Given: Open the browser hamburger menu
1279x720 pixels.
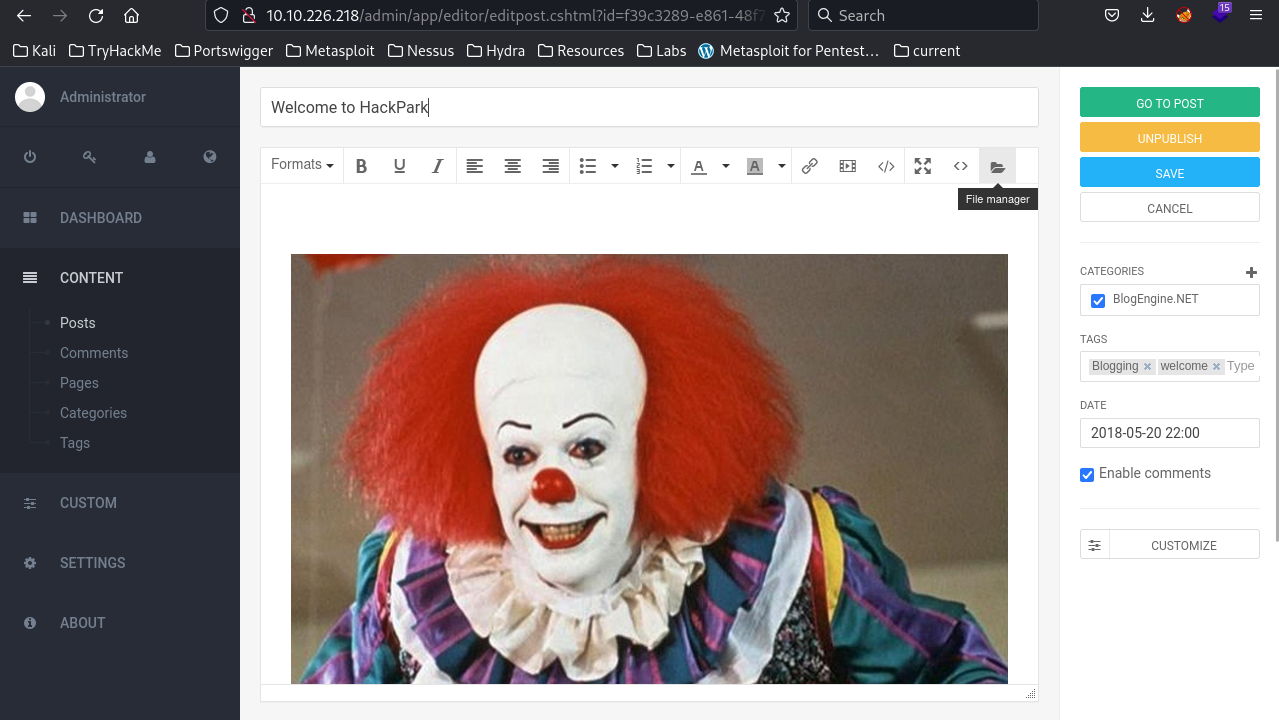Looking at the screenshot, I should [1257, 16].
